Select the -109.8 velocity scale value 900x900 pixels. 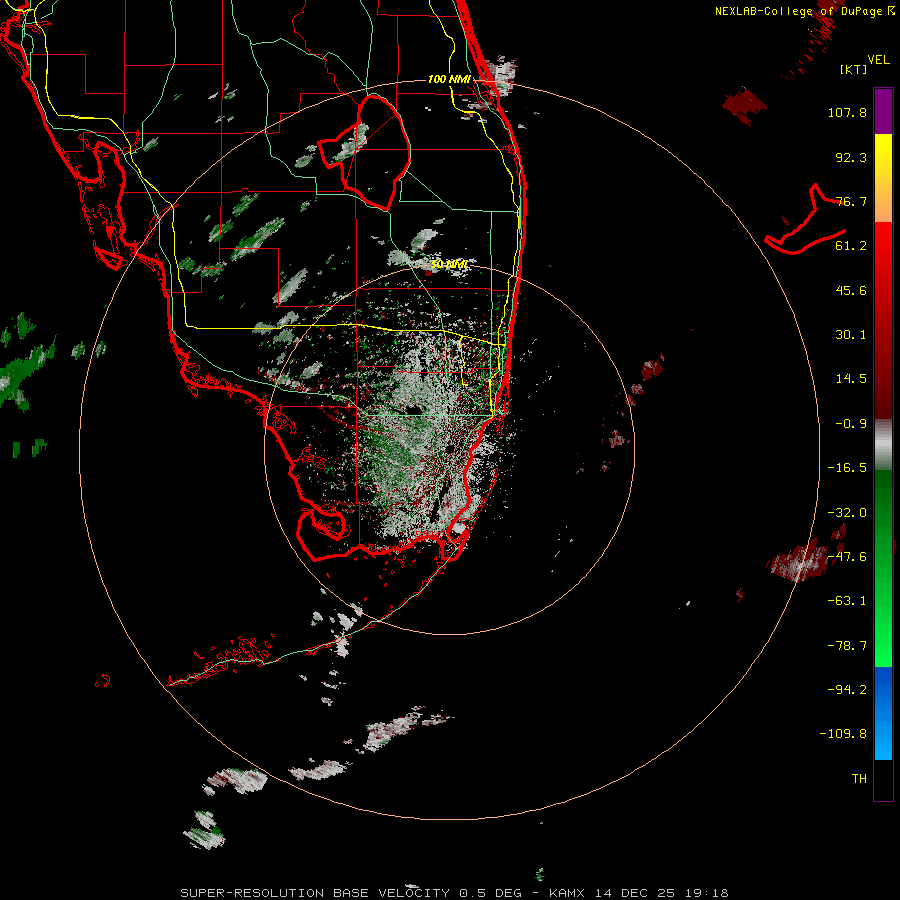[843, 734]
